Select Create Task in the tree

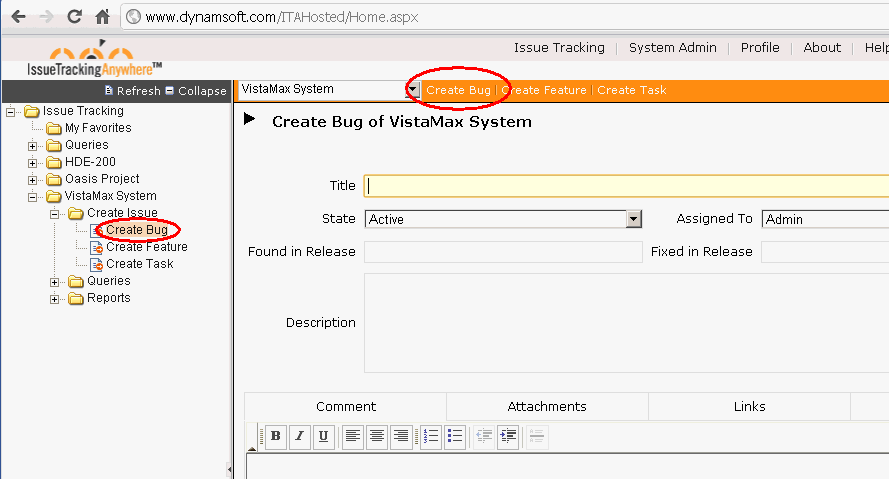(139, 264)
